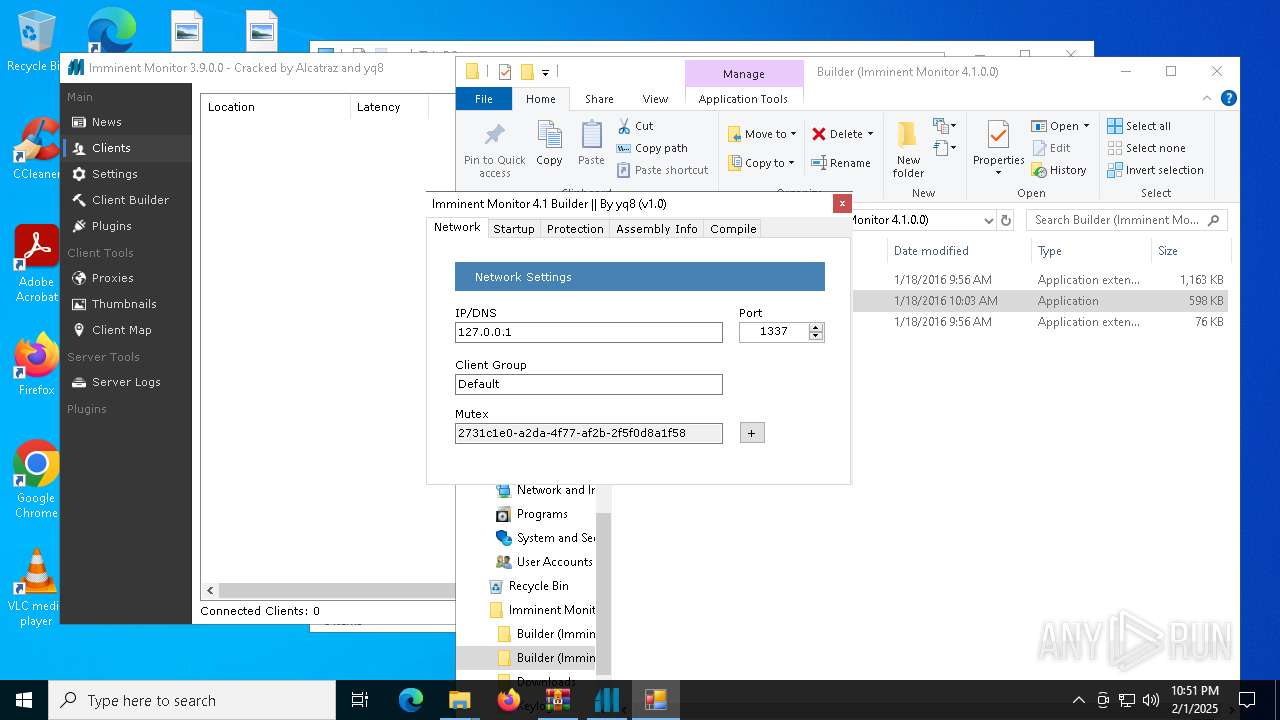Open Client Map in sidebar
1280x720 pixels.
[121, 330]
